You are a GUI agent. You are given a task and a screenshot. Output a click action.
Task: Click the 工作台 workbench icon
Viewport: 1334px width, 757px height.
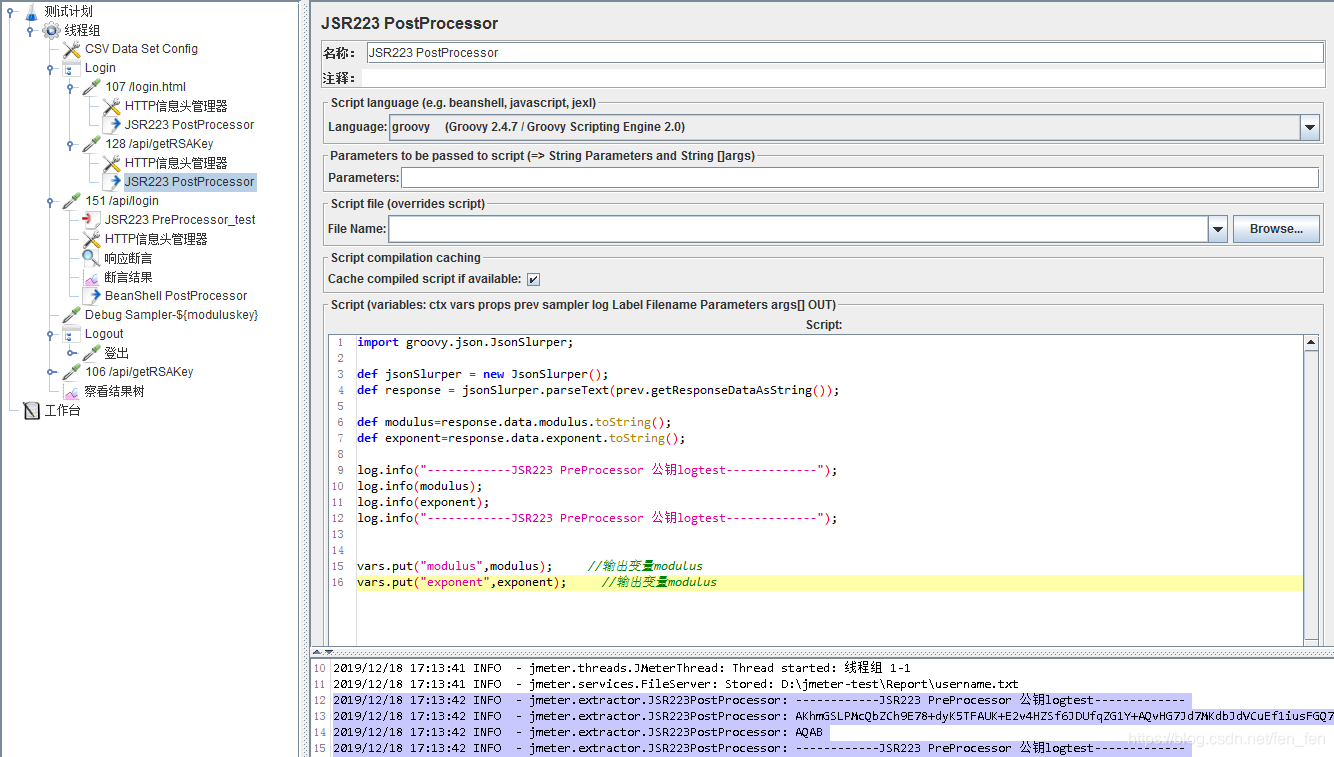pyautogui.click(x=30, y=410)
